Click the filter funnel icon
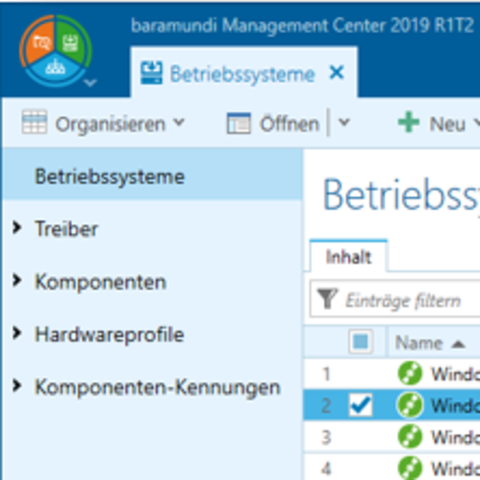 (x=327, y=299)
